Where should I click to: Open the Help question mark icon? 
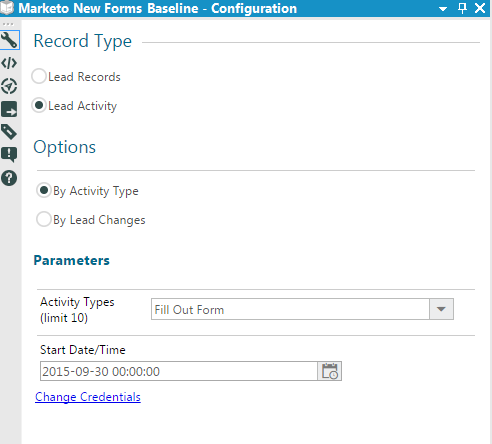(9, 178)
